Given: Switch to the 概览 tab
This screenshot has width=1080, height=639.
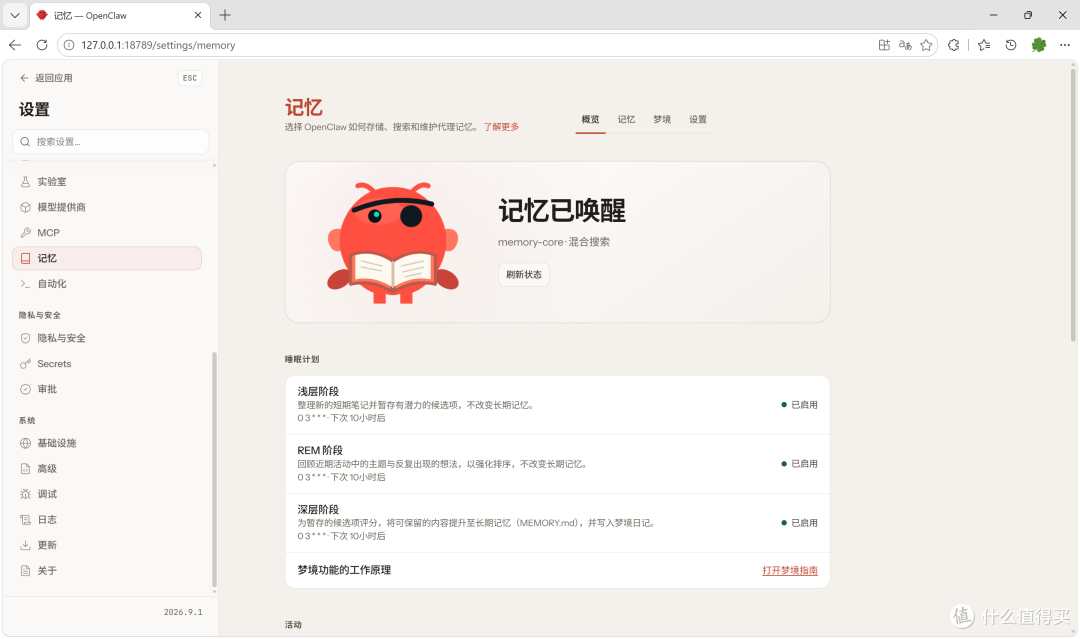Looking at the screenshot, I should pyautogui.click(x=590, y=119).
